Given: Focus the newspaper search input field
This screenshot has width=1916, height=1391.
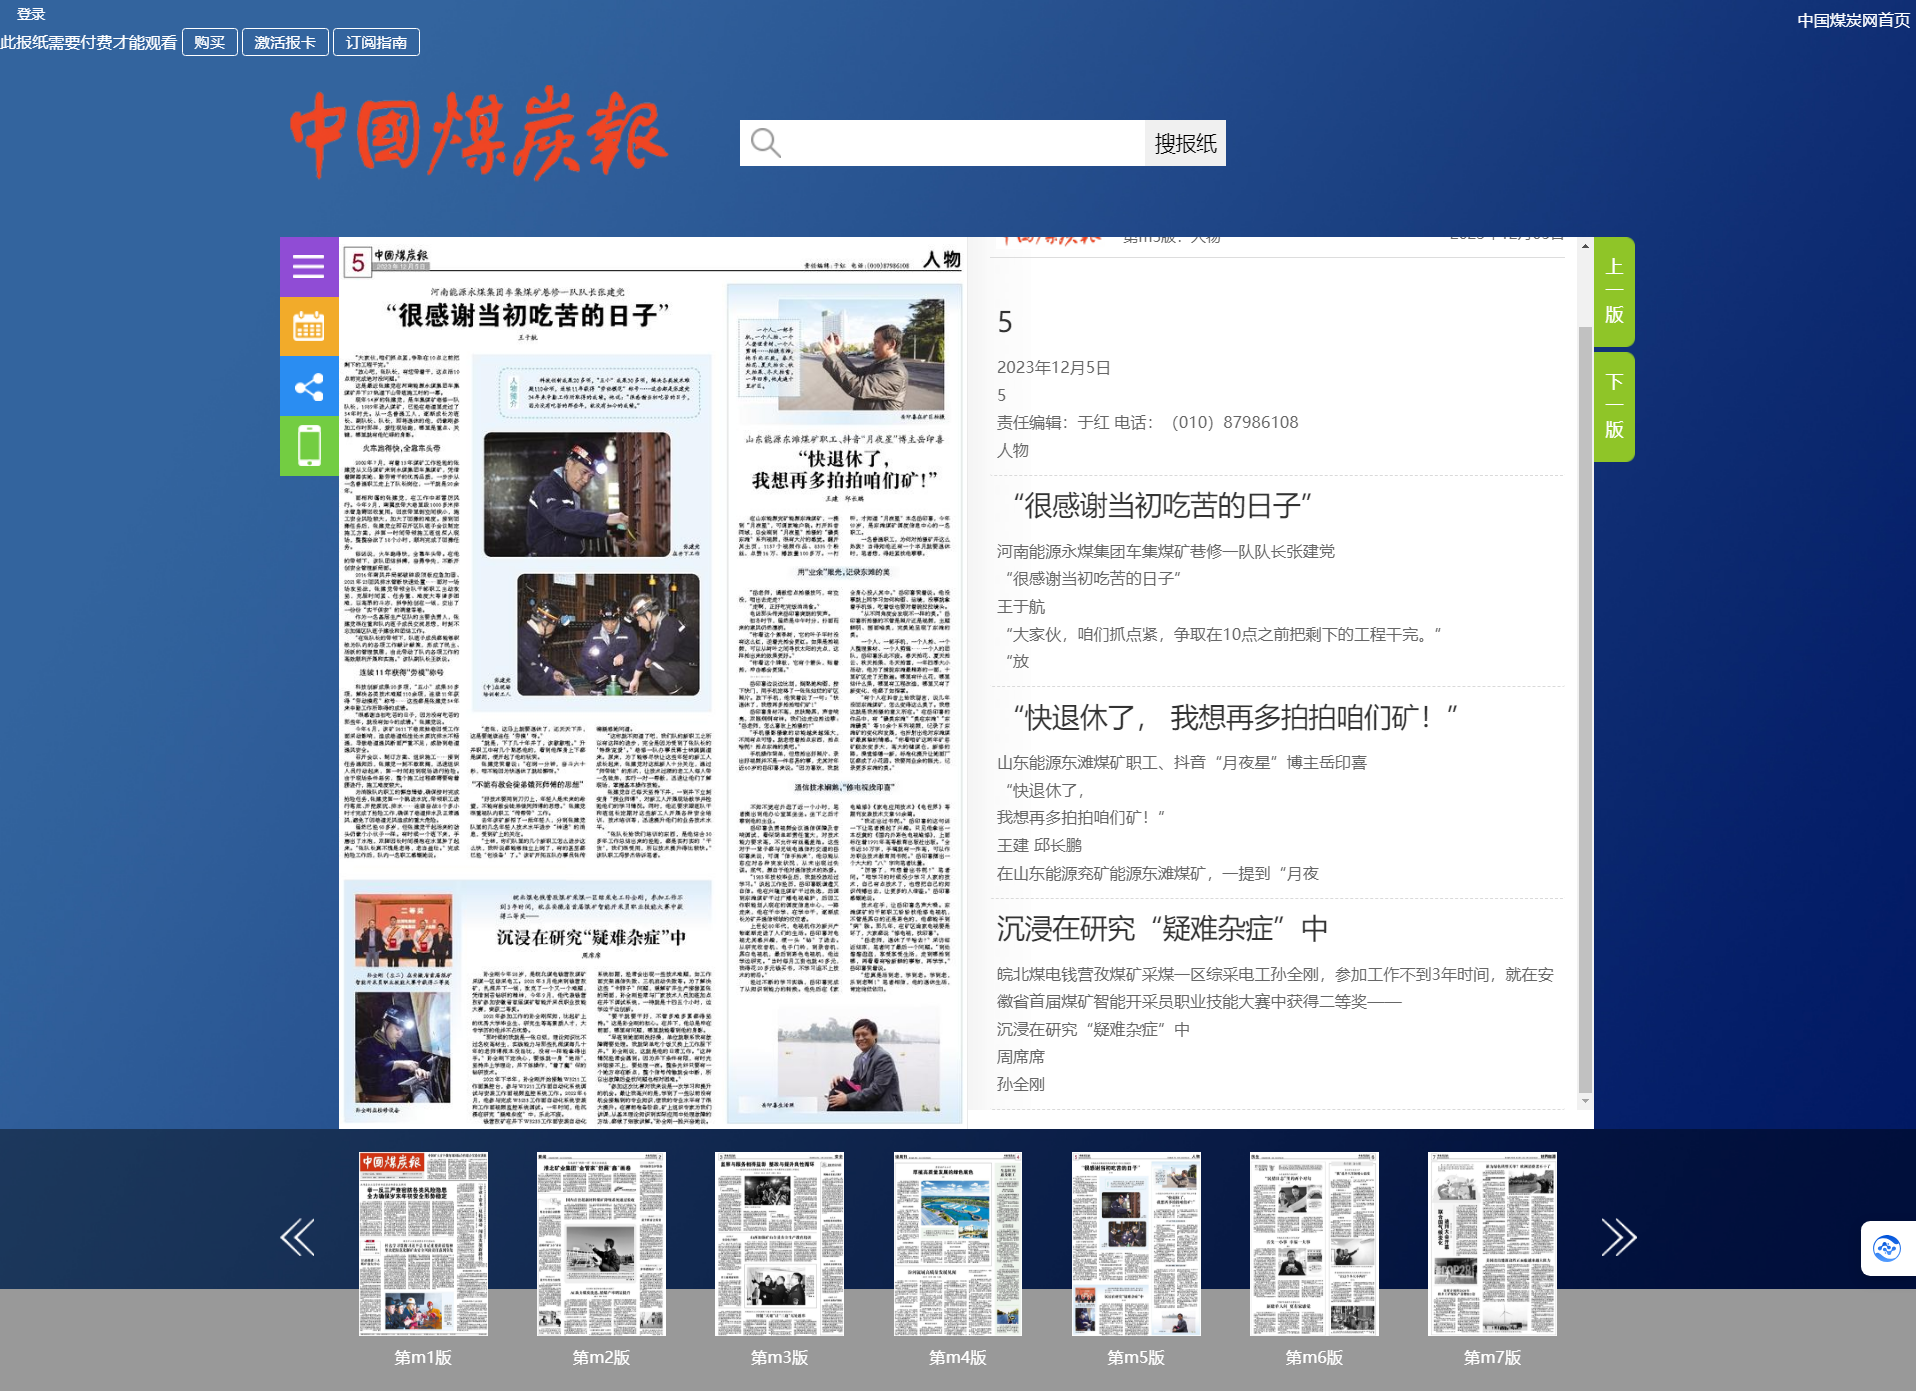Looking at the screenshot, I should click(942, 143).
